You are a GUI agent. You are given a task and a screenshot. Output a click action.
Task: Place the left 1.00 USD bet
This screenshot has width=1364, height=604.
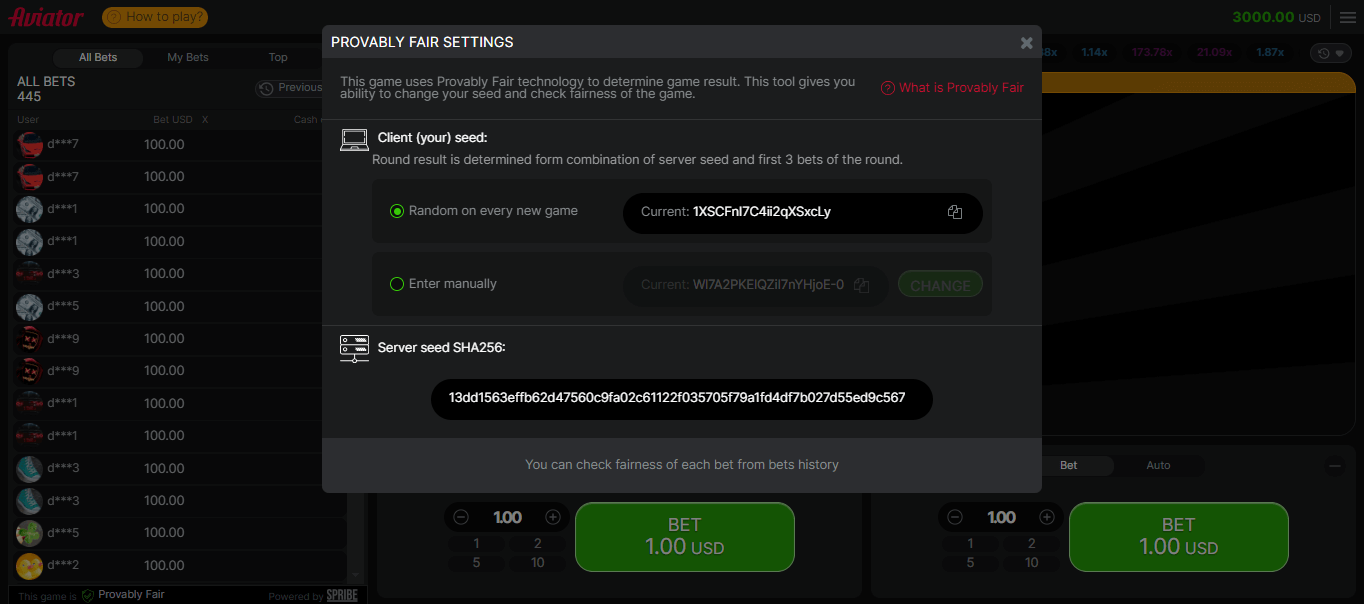click(684, 537)
